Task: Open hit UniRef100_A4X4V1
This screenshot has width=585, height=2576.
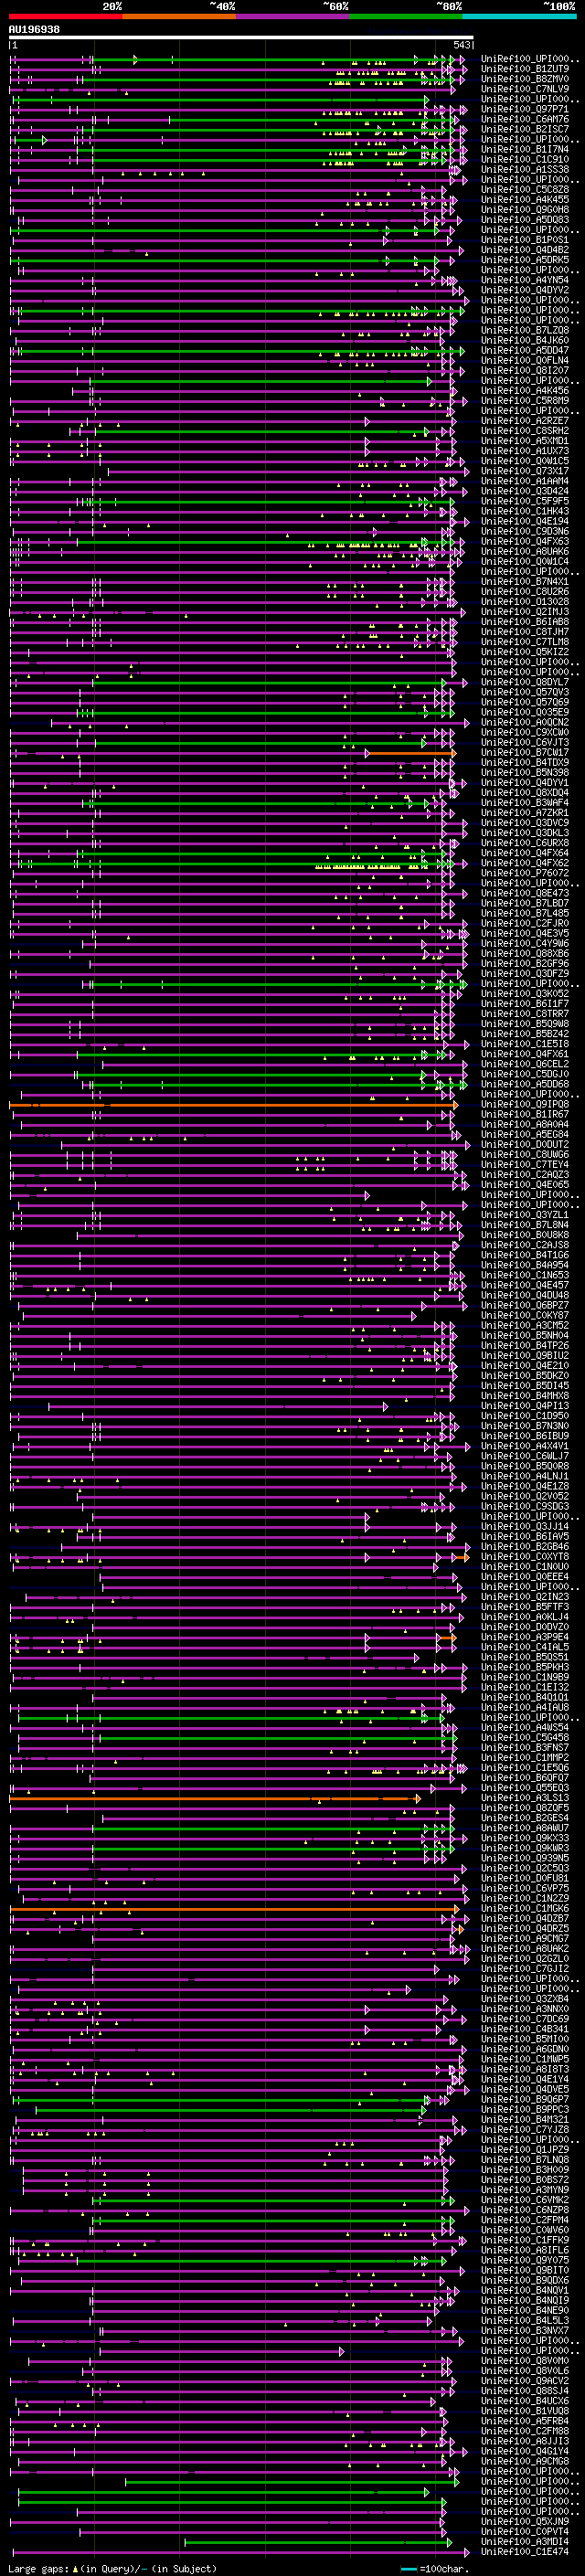Action: tap(525, 1446)
